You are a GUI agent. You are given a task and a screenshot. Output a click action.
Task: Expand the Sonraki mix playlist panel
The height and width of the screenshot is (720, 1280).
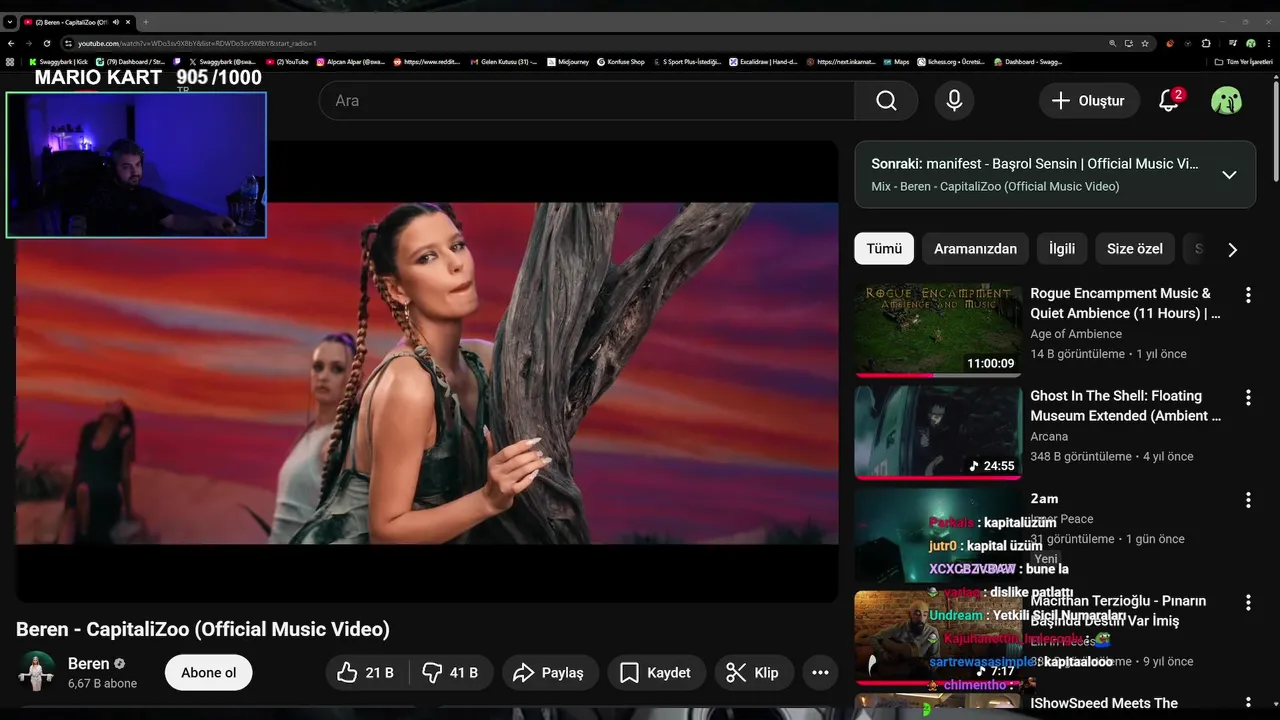[x=1229, y=175]
